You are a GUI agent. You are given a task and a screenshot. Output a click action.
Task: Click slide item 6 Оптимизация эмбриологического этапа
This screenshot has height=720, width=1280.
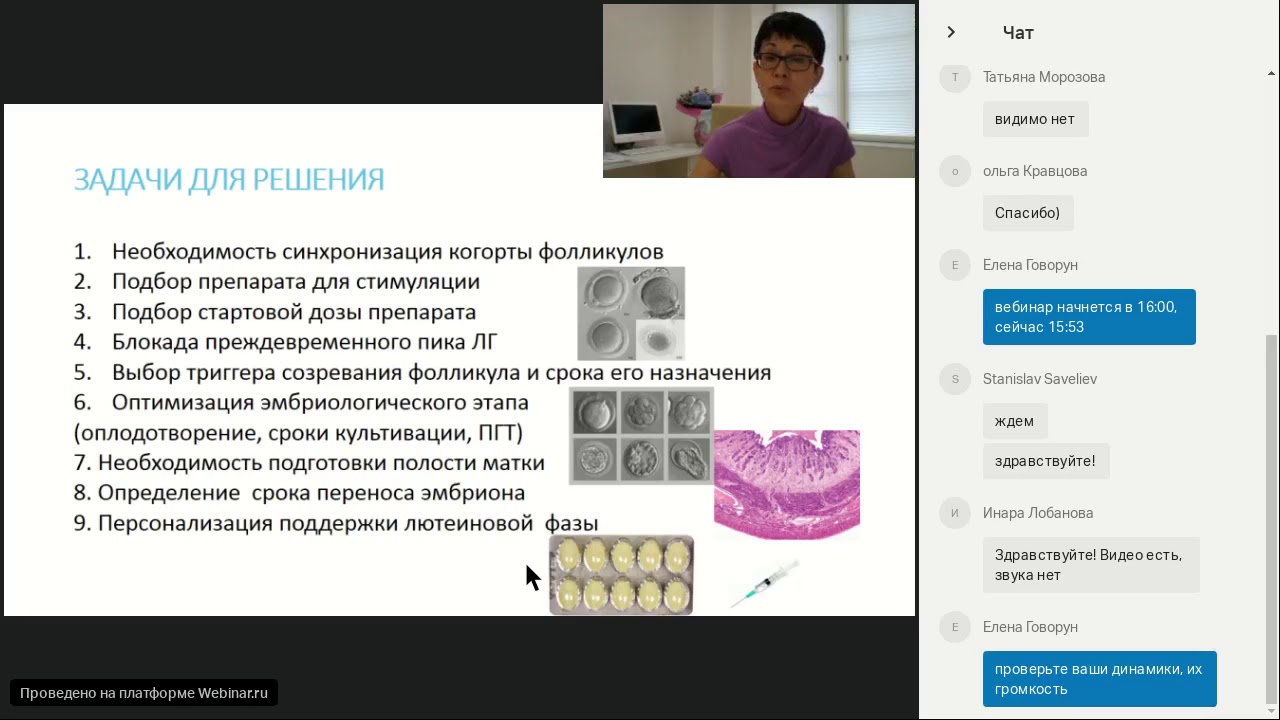301,417
